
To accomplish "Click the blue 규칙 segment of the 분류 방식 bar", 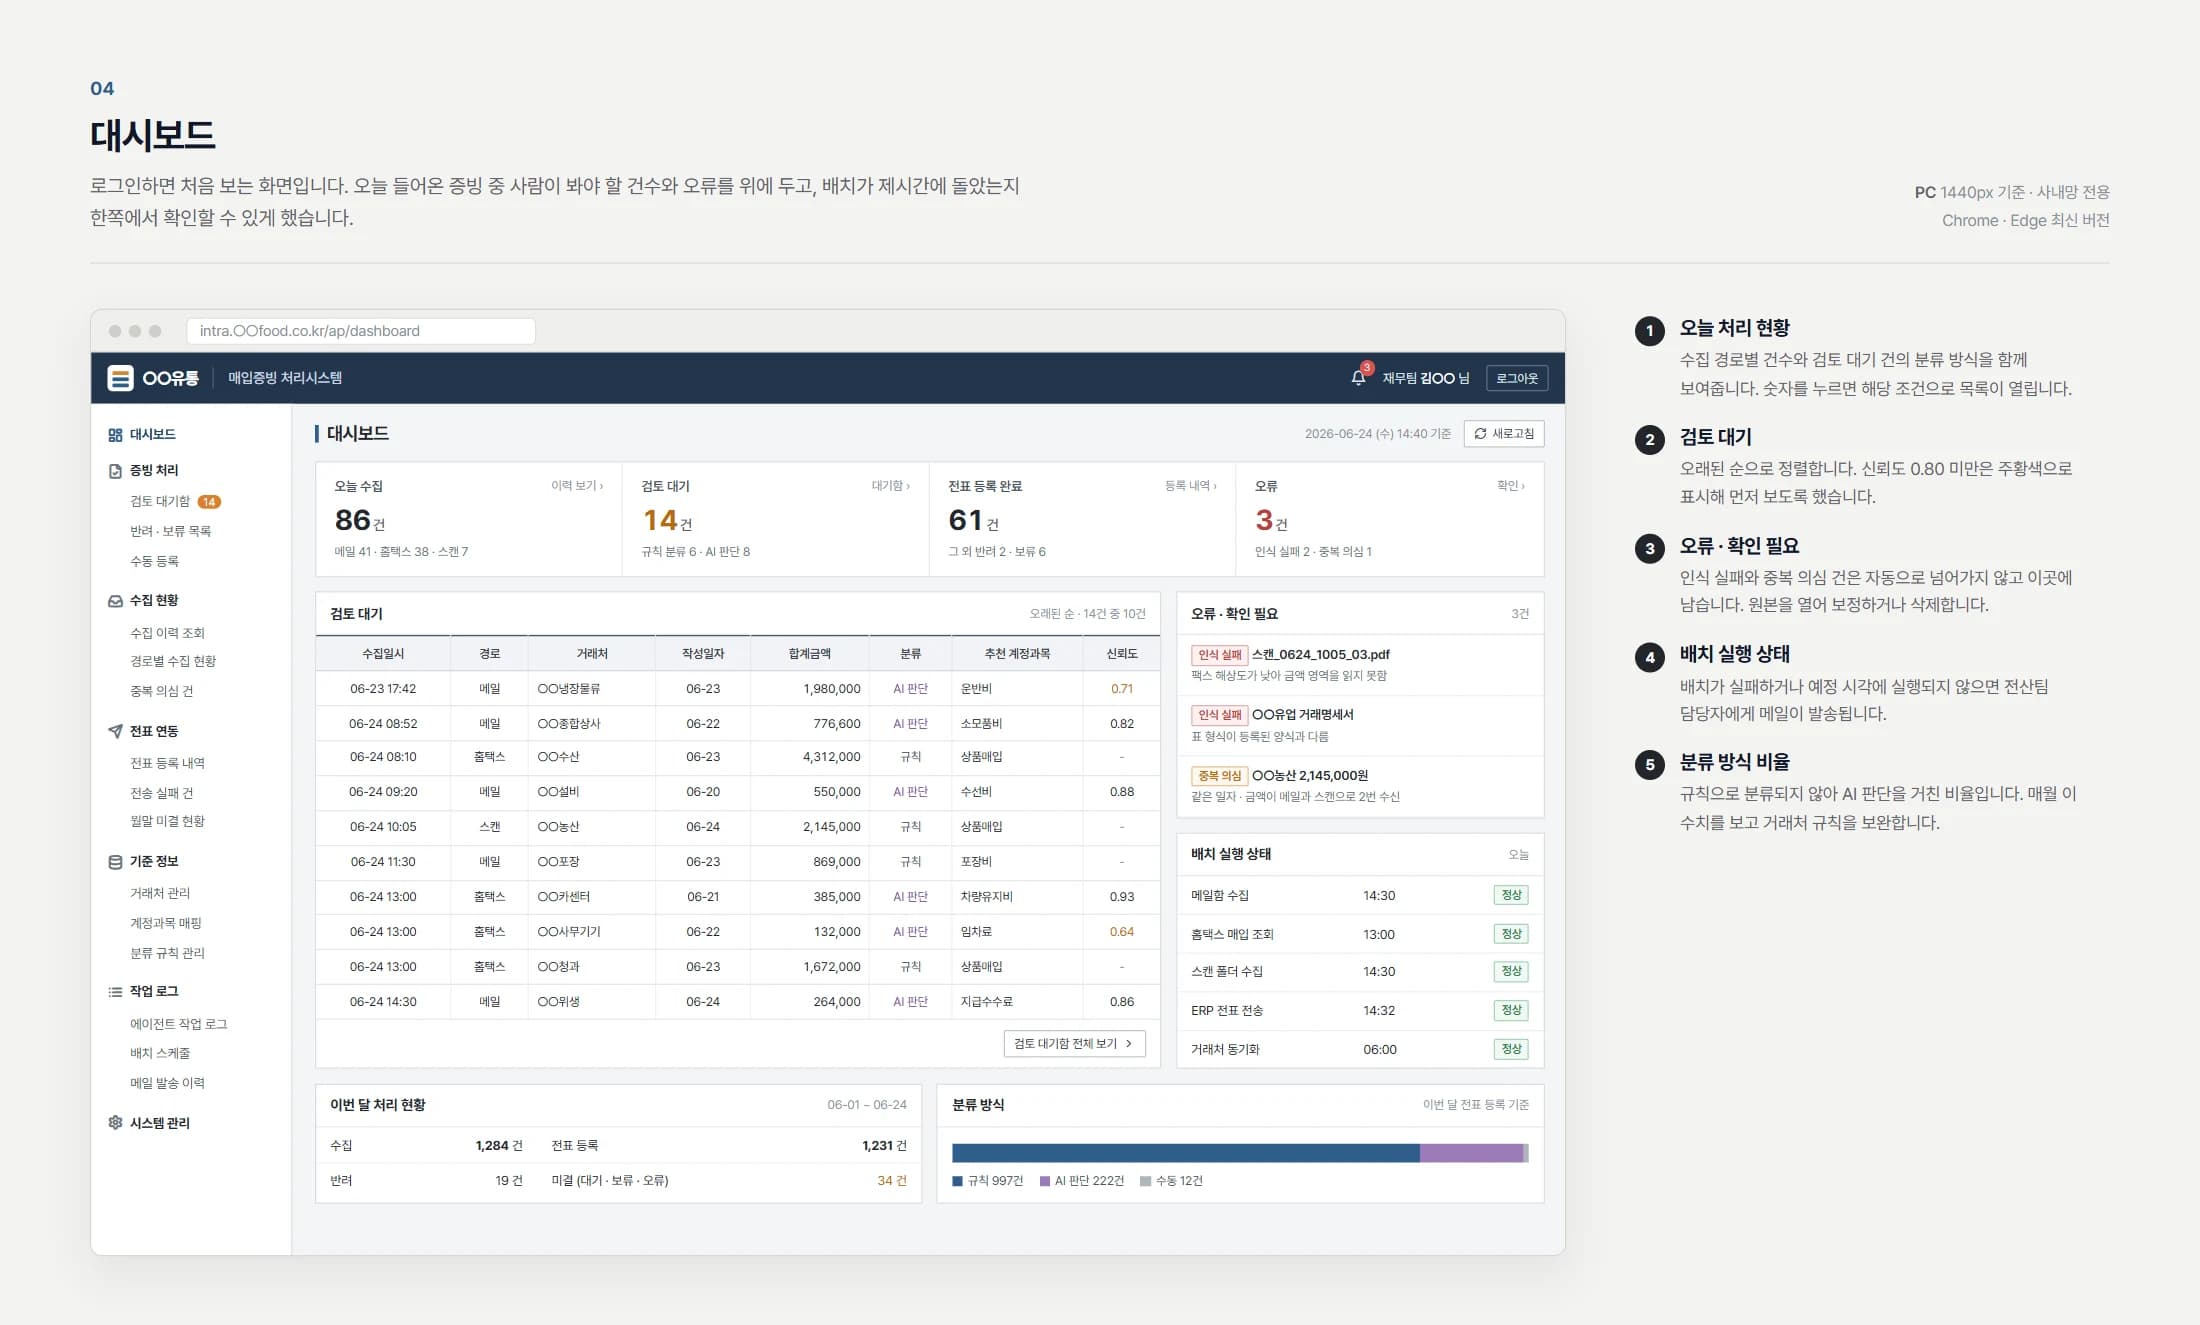I will [x=1186, y=1153].
